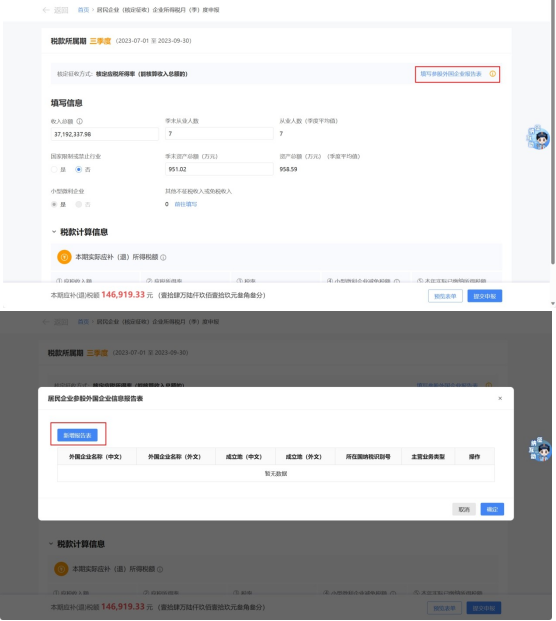This screenshot has height=621, width=556.
Task: Select 是 radio for 小型微利企业
Action: 54,204
